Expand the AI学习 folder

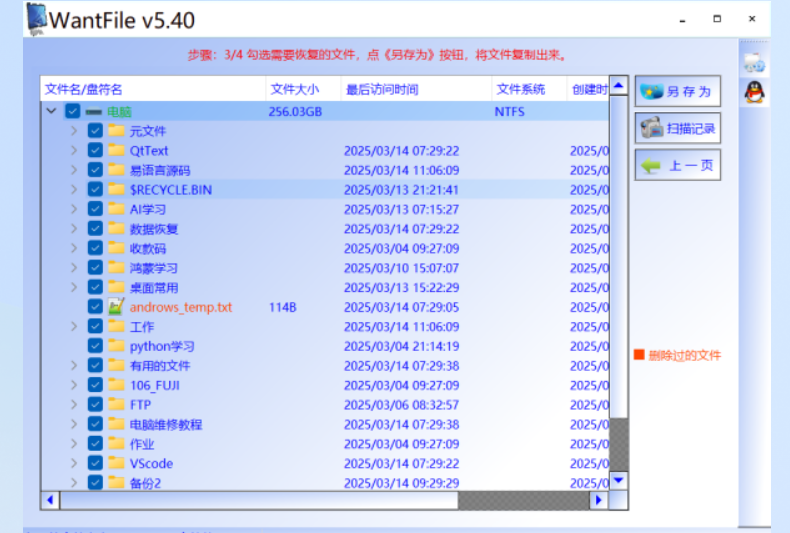(74, 209)
